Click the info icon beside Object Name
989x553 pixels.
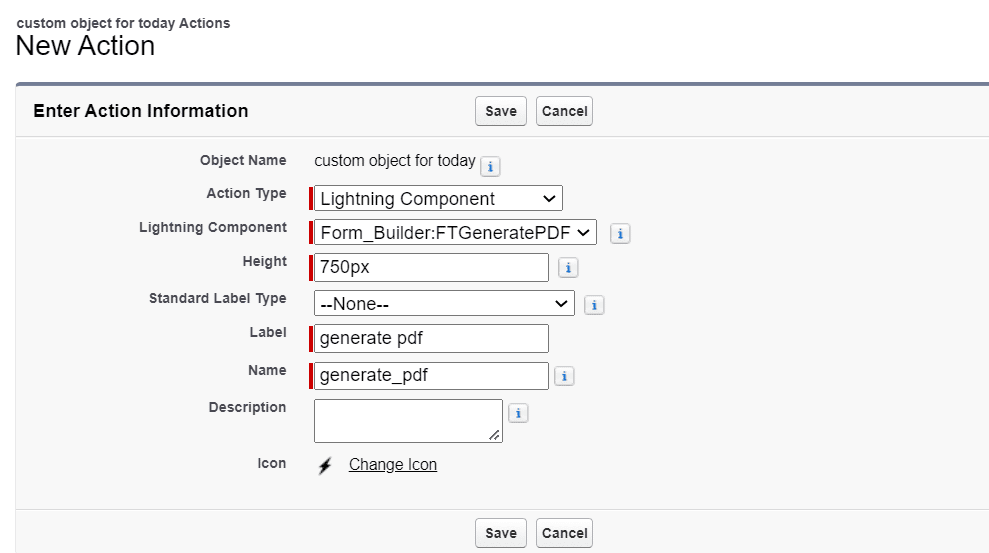click(491, 166)
